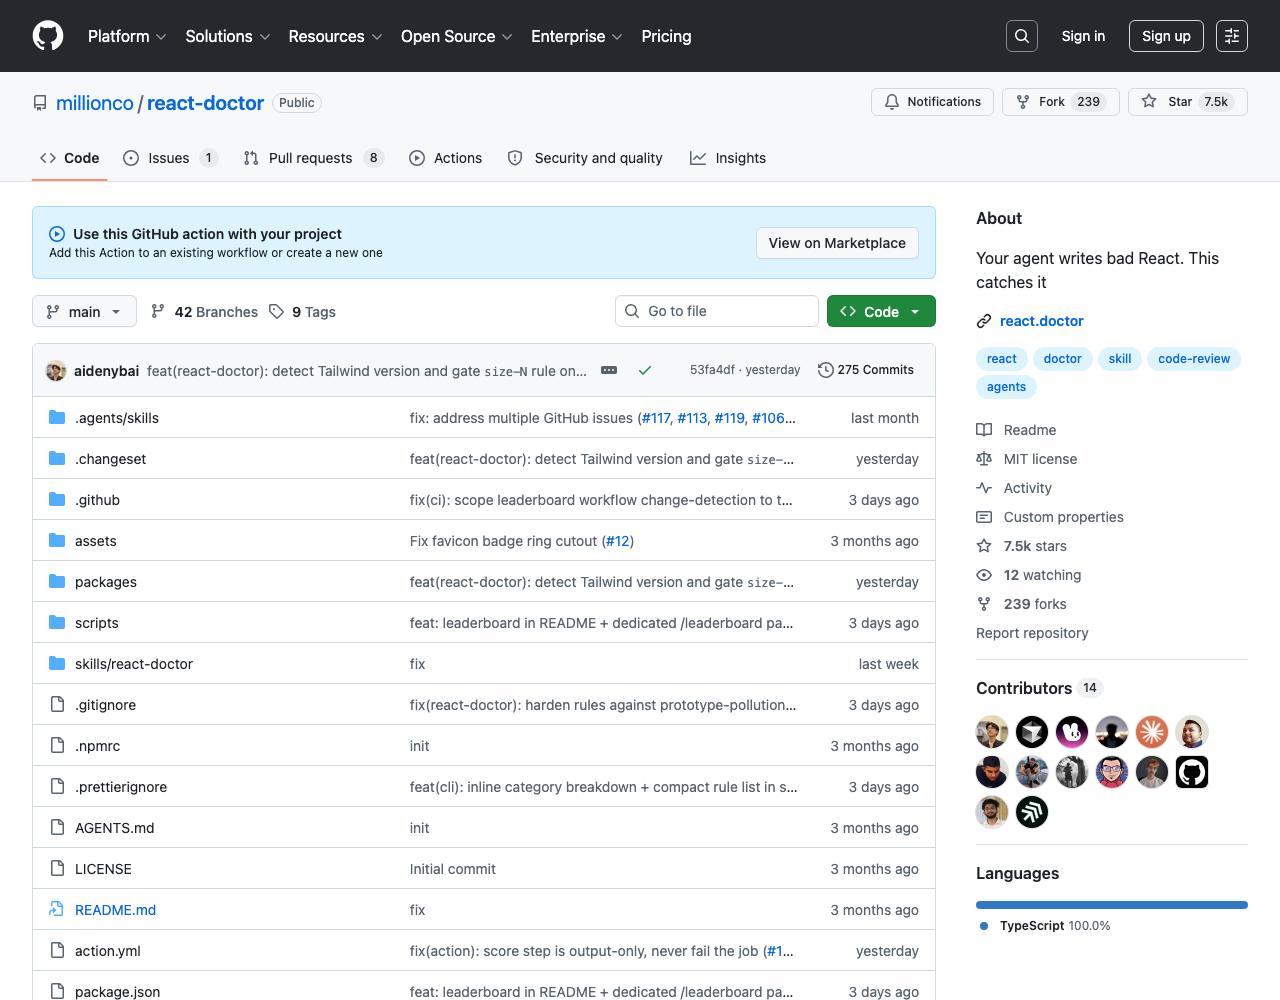Click the bell icon in Notifications
Screen dimensions: 1280x1000
892,102
